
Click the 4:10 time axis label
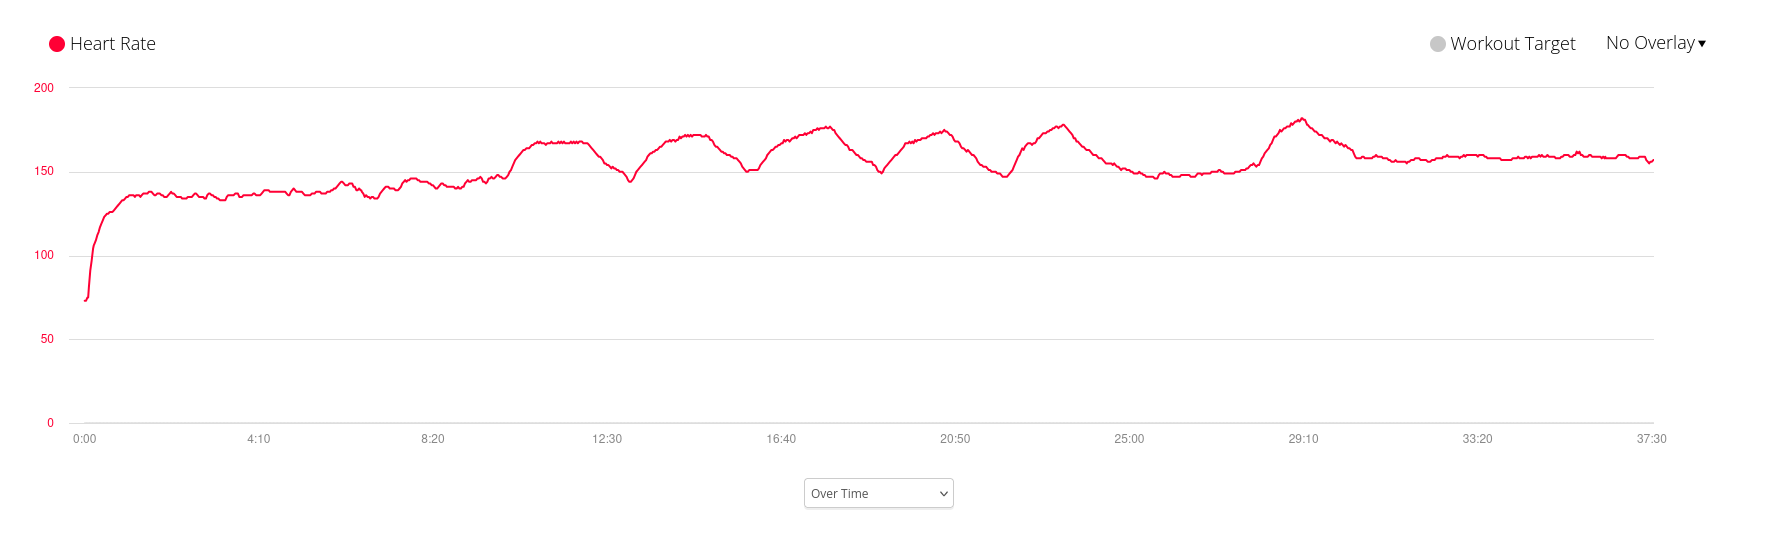coord(259,439)
